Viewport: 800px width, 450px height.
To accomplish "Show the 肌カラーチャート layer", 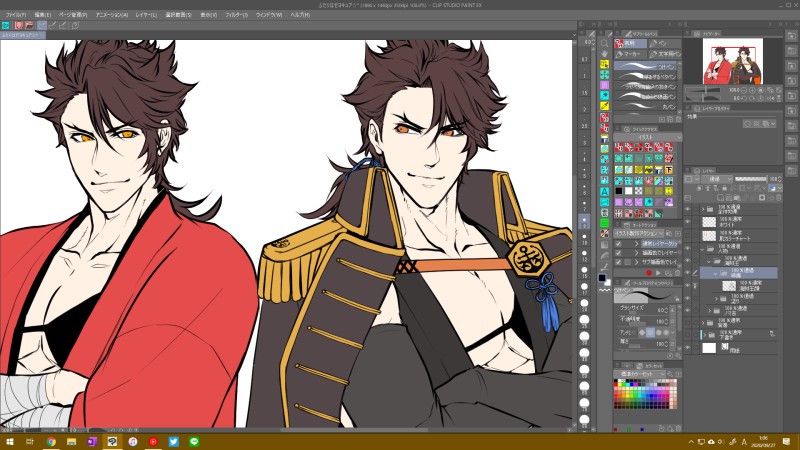I will [x=688, y=235].
